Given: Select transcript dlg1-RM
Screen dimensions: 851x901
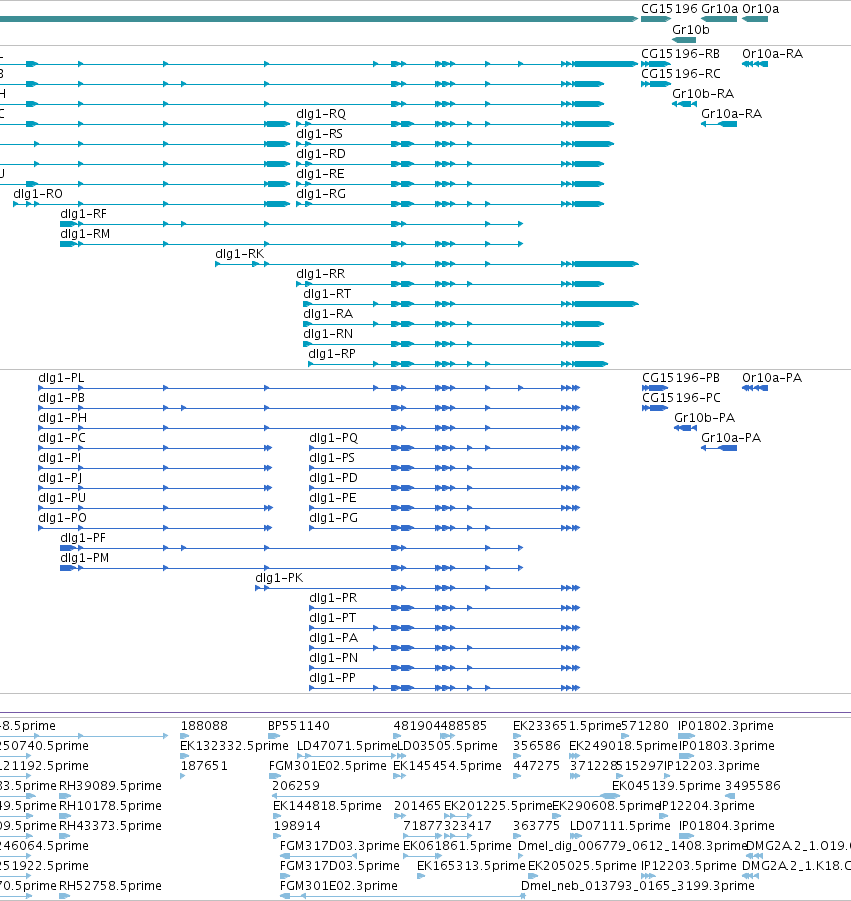Looking at the screenshot, I should [85, 234].
